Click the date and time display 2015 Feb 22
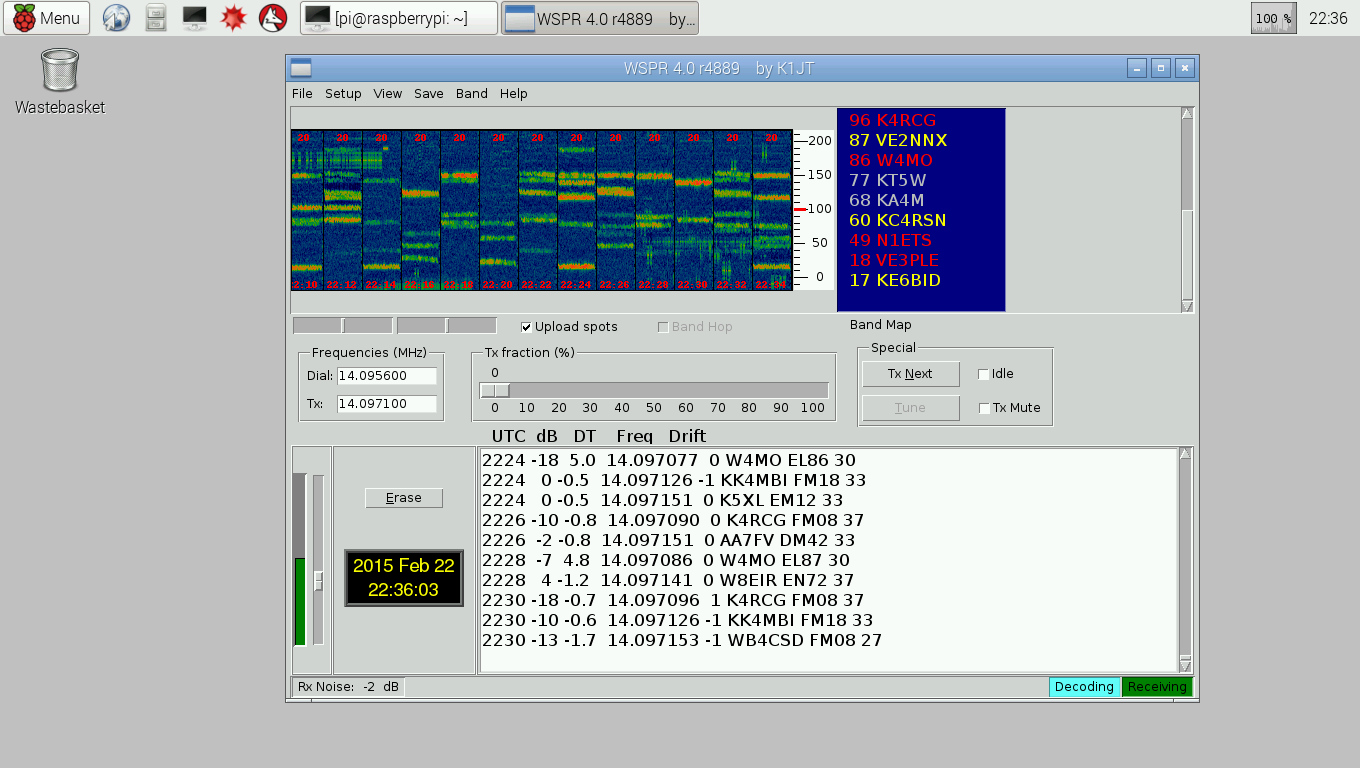Viewport: 1360px width, 768px height. 404,578
